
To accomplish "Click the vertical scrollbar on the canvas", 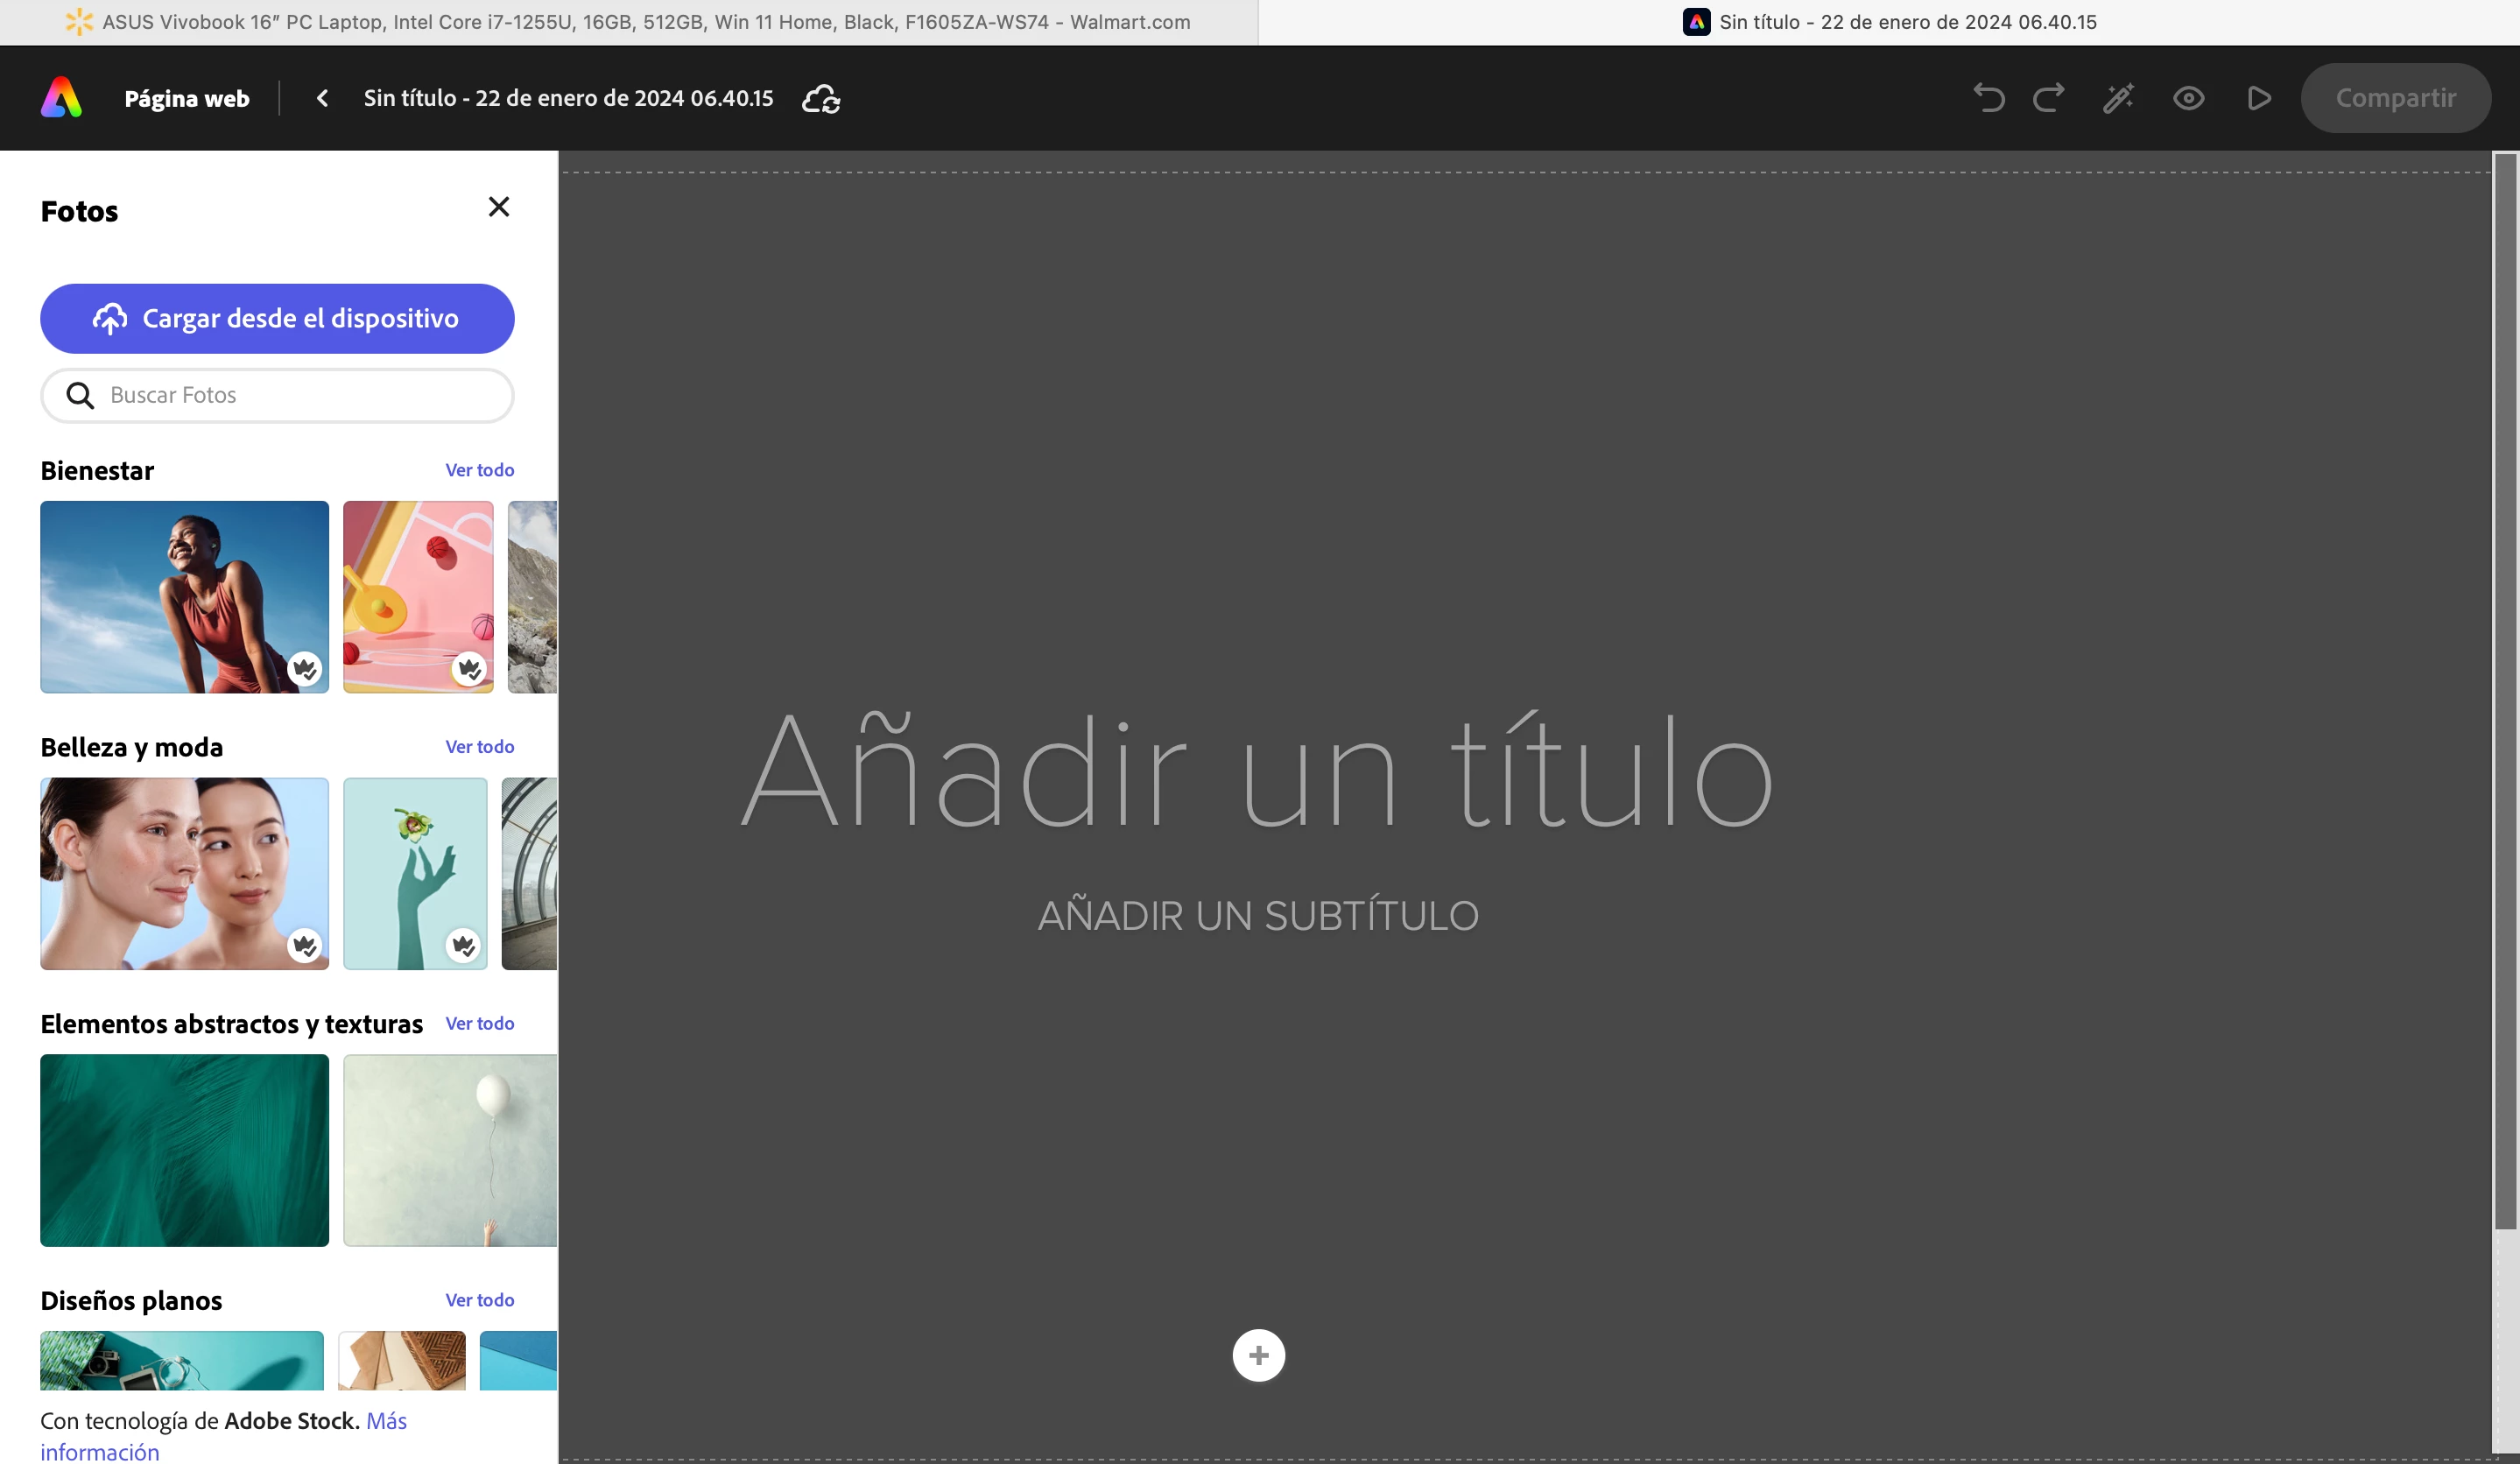I will click(x=2504, y=690).
